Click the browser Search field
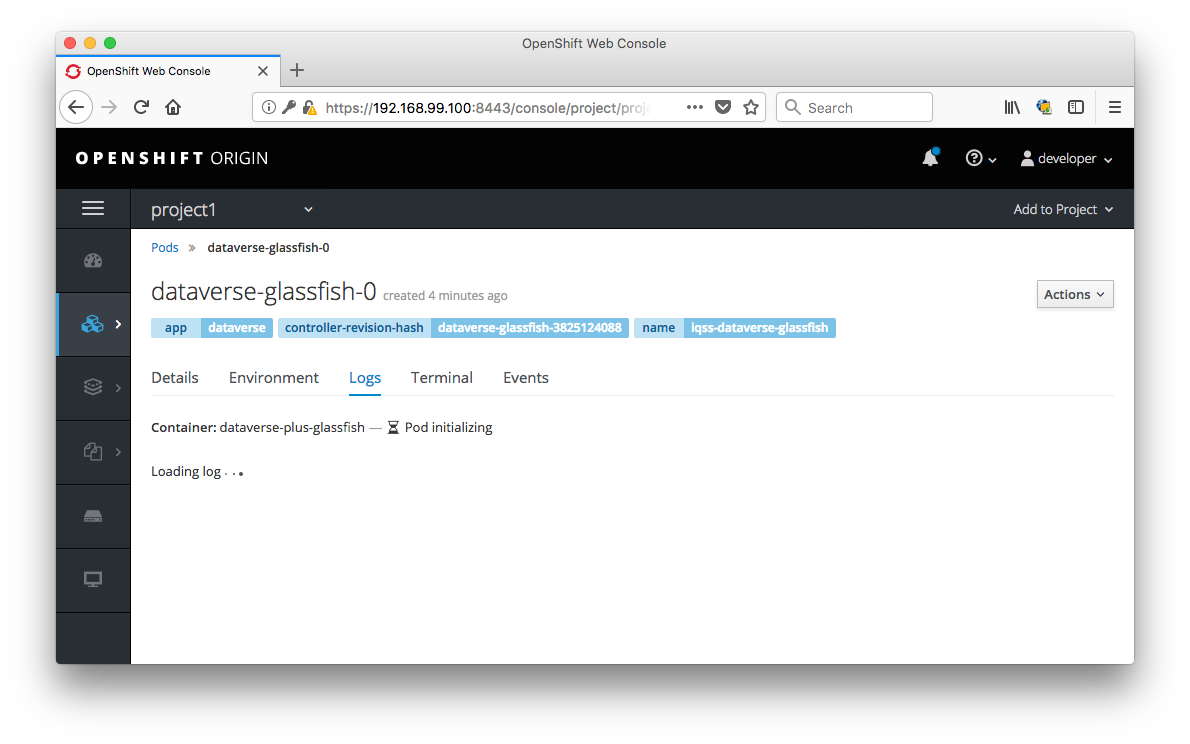This screenshot has height=744, width=1190. (x=855, y=107)
